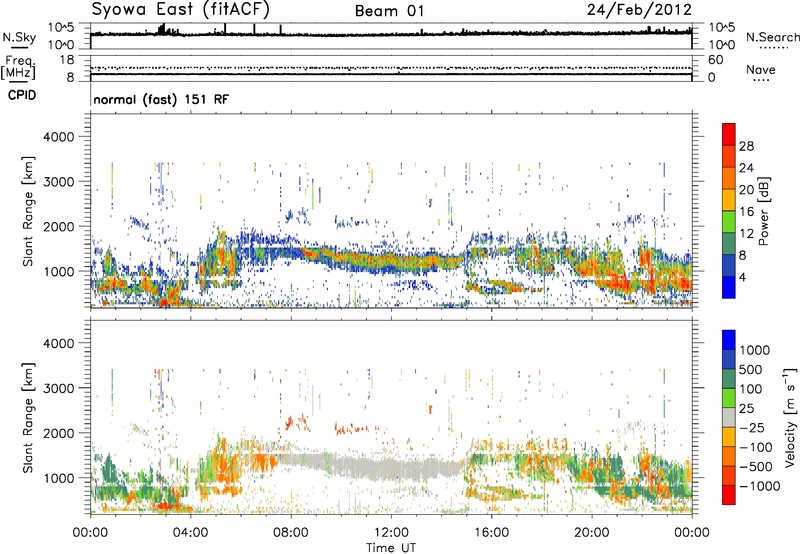Viewport: 800px width, 554px height.
Task: Select the '24' label on the Power scale
Action: pos(746,168)
